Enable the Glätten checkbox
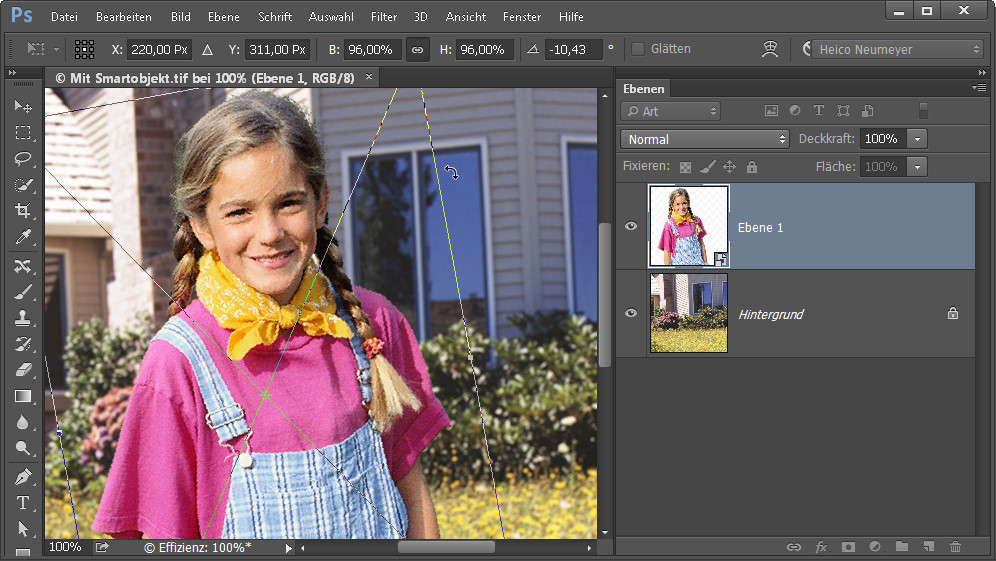This screenshot has width=996, height=561. pyautogui.click(x=638, y=49)
